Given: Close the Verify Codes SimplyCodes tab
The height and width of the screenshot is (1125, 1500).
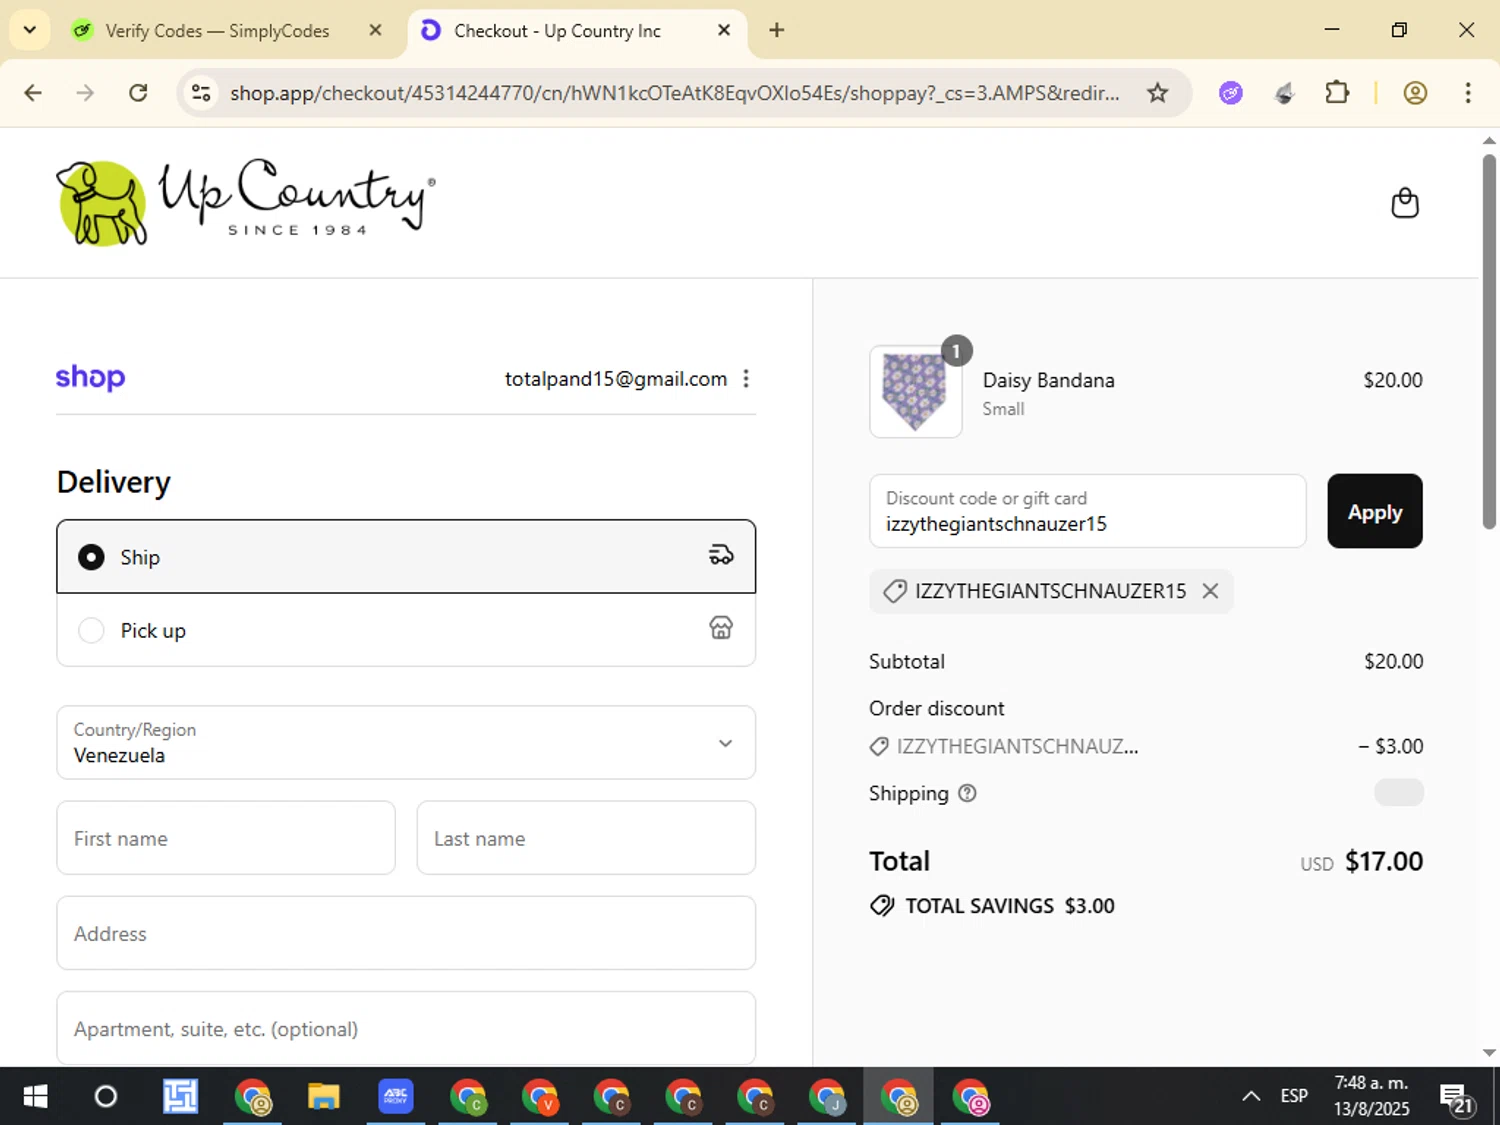Looking at the screenshot, I should pos(375,30).
